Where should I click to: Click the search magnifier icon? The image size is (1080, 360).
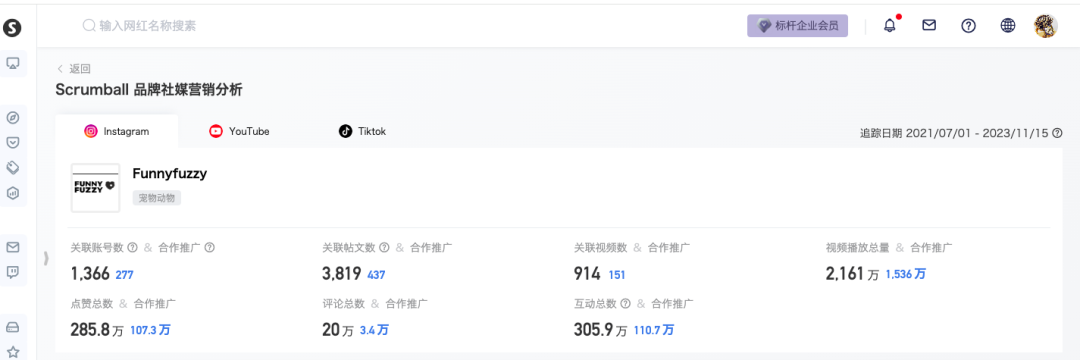[89, 25]
